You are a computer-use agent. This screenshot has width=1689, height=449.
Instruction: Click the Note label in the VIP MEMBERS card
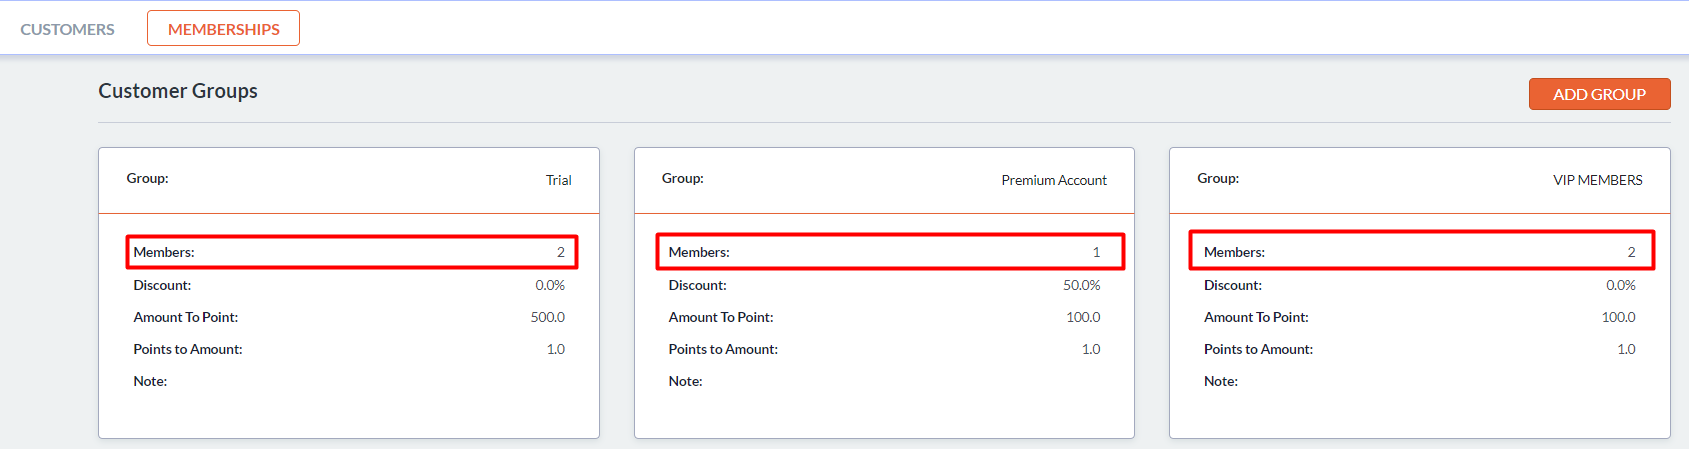click(x=1220, y=381)
